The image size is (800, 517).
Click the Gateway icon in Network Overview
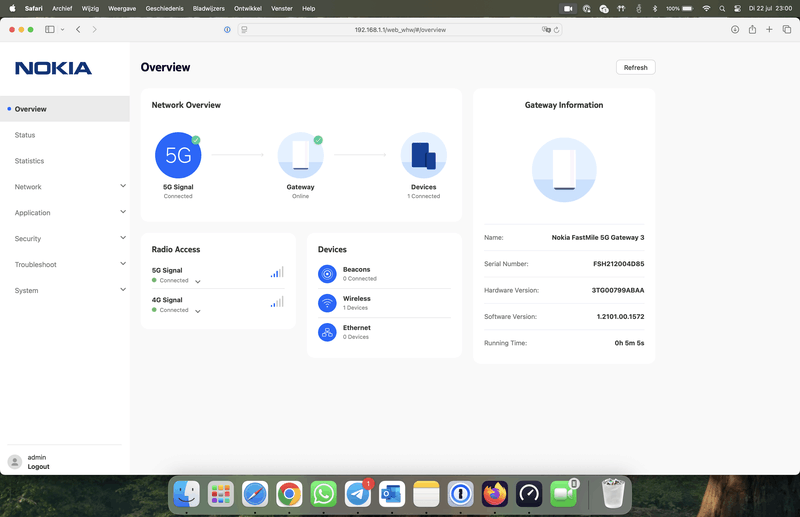(x=301, y=155)
